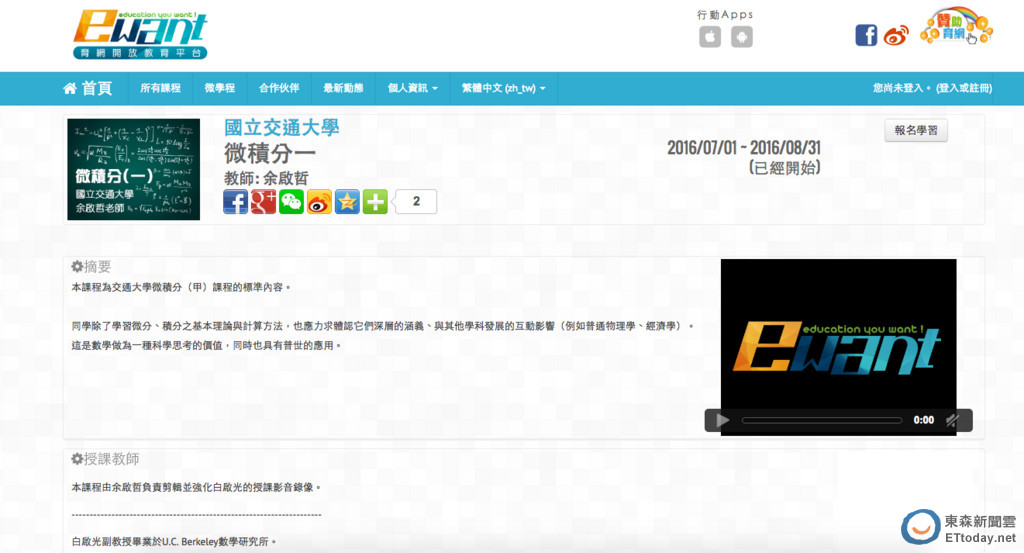Open more sharing options plus icon
Image resolution: width=1024 pixels, height=553 pixels.
[375, 202]
